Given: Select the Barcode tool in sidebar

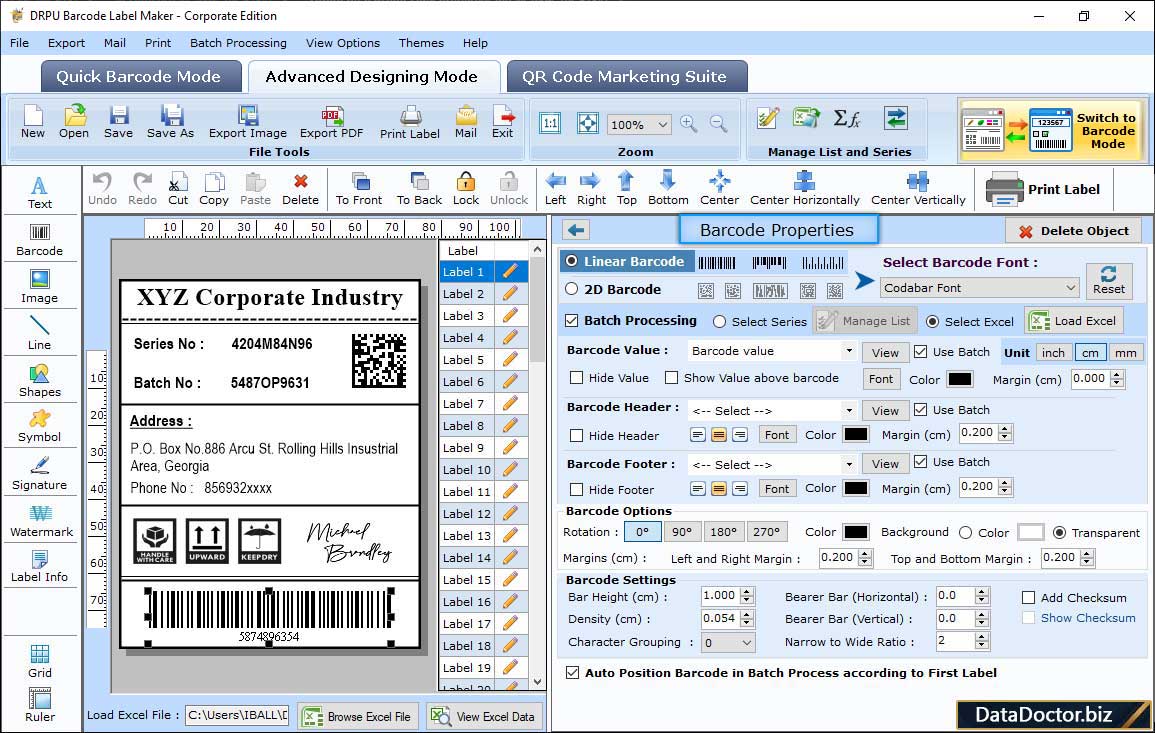Looking at the screenshot, I should pos(40,240).
